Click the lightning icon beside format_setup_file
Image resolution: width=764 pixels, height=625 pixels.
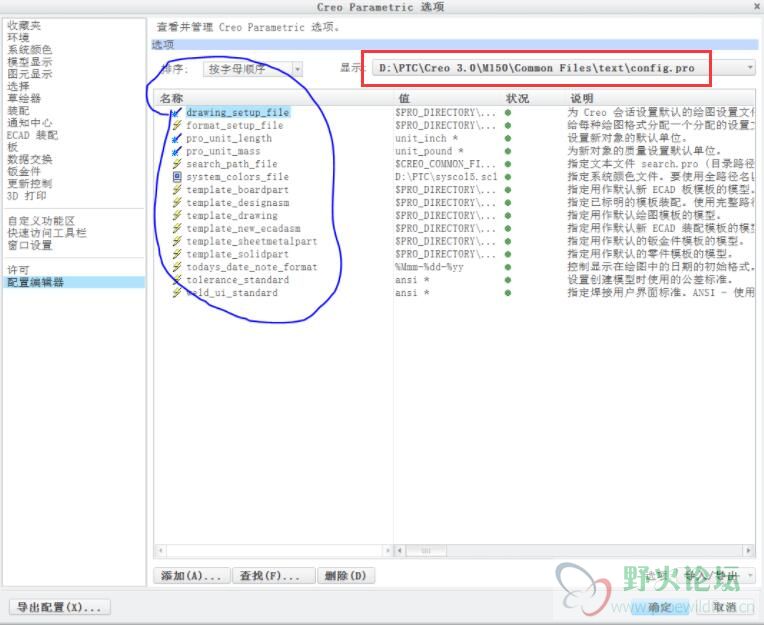pos(176,125)
